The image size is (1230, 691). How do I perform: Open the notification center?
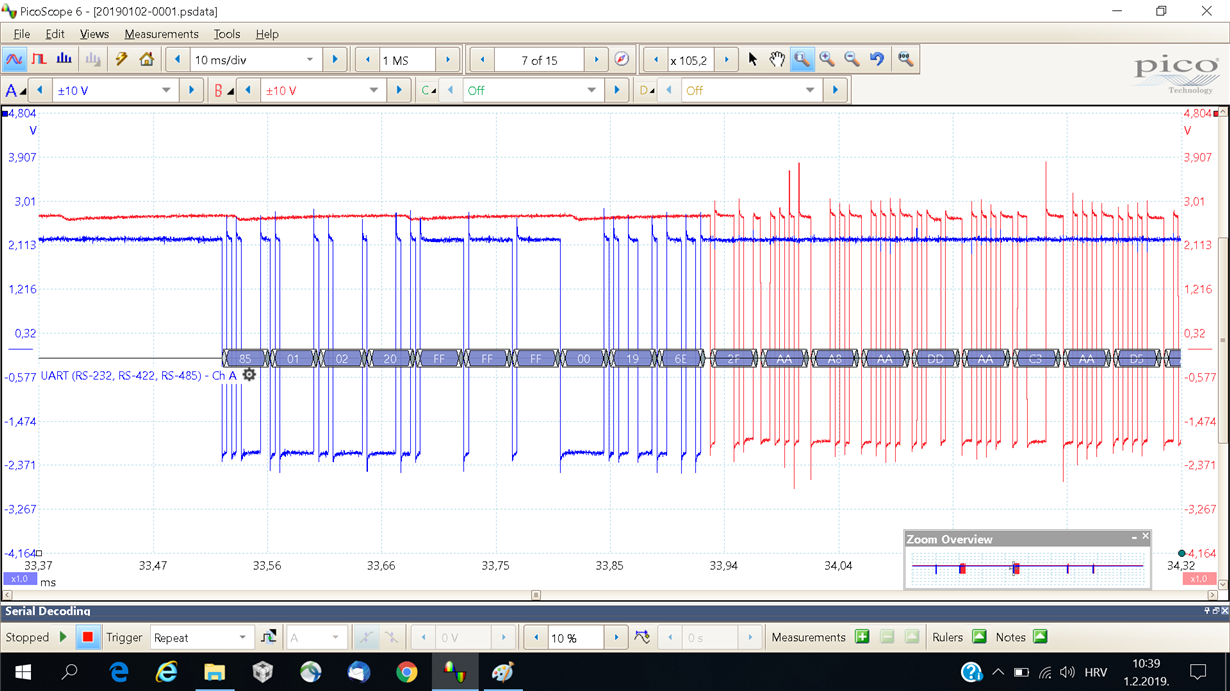tap(1198, 672)
